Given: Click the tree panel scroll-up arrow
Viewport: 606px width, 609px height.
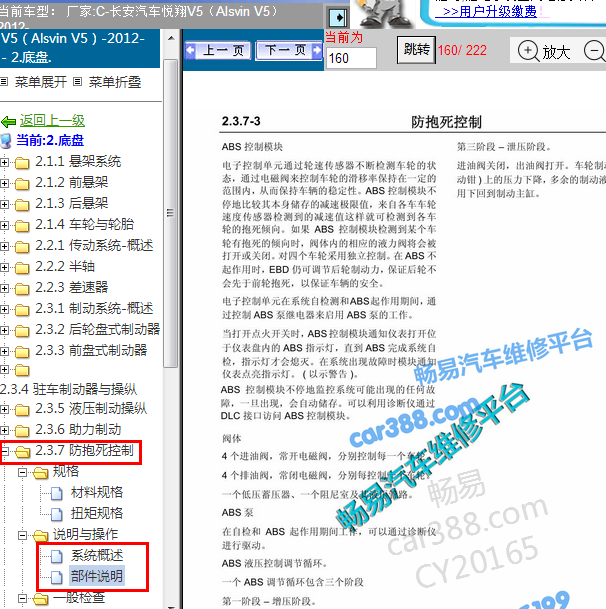Looking at the screenshot, I should pos(171,38).
